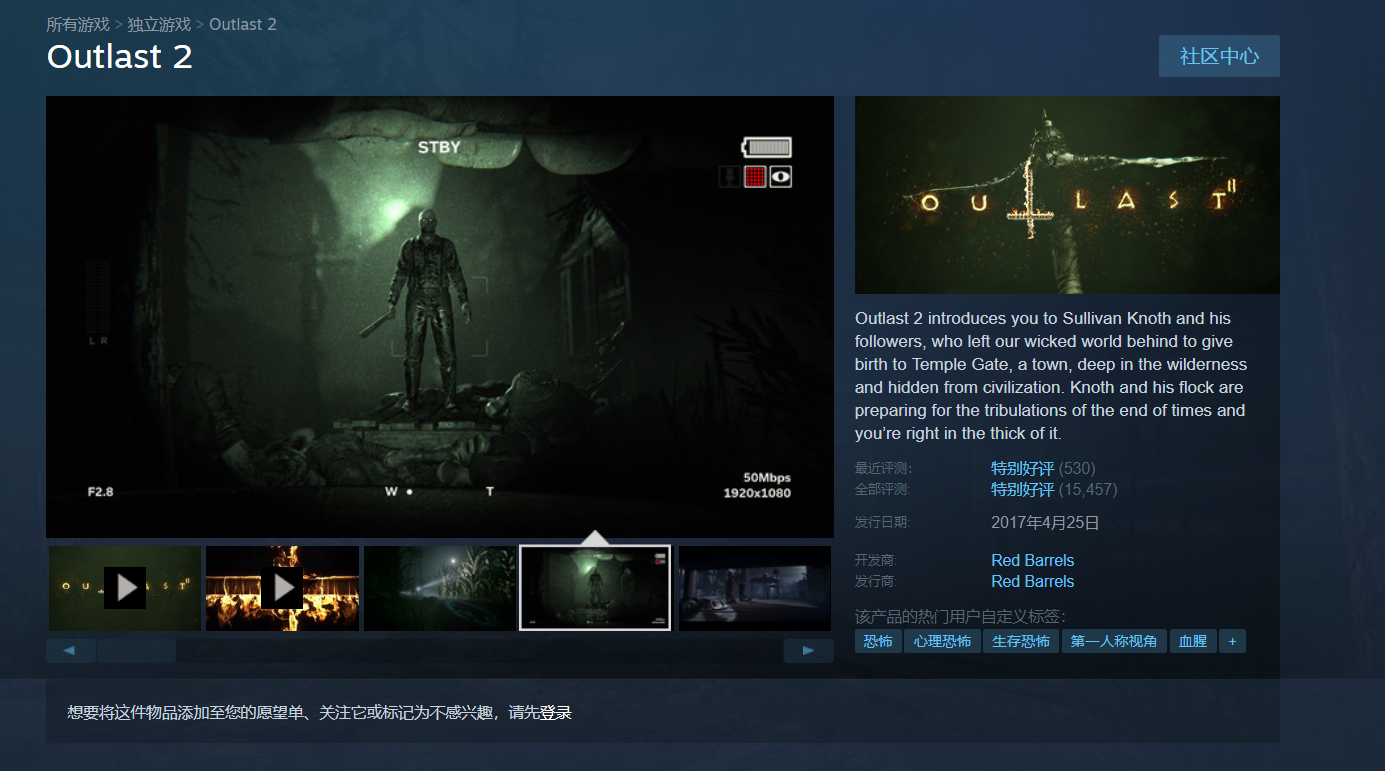Click the 发行商 label
The image size is (1385, 771).
[x=876, y=581]
